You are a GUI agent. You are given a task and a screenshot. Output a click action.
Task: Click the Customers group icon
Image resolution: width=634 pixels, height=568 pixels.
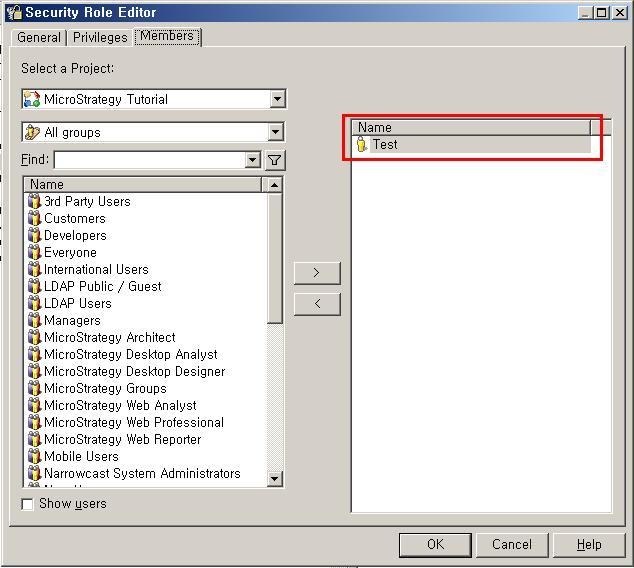point(34,218)
